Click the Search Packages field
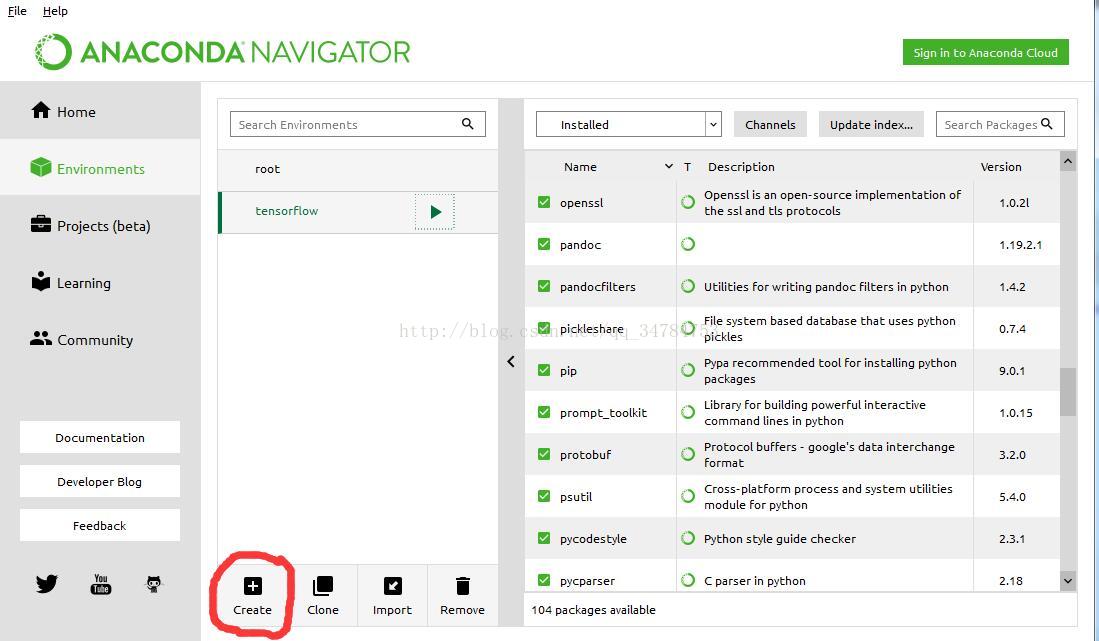Screen dimensions: 1099x641 coord(1000,124)
